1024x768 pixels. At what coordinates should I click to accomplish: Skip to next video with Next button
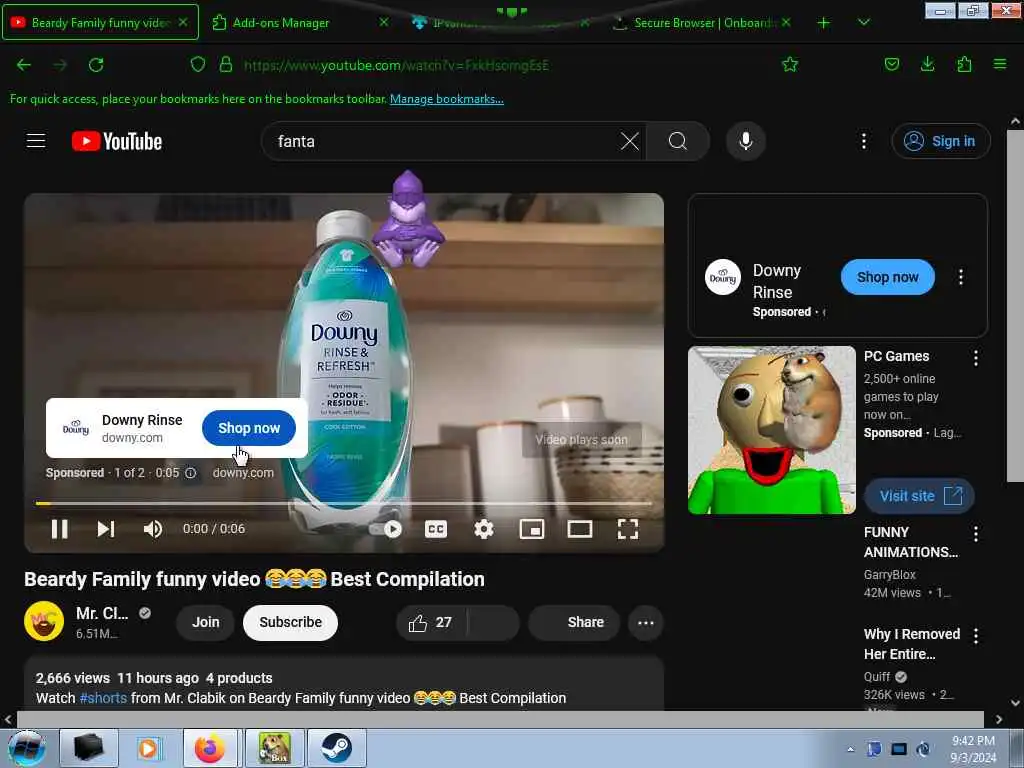[x=106, y=529]
